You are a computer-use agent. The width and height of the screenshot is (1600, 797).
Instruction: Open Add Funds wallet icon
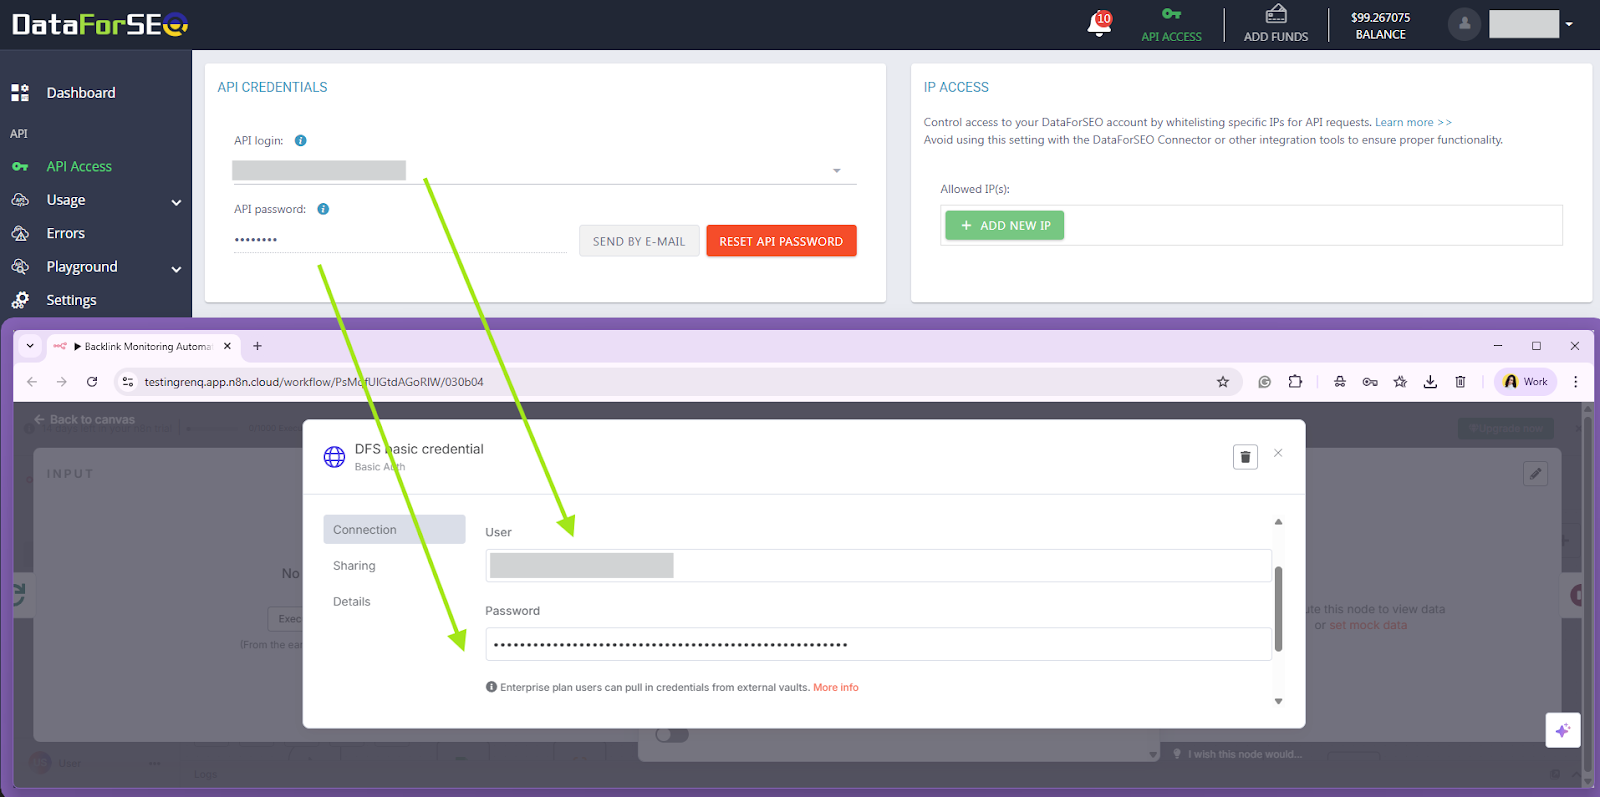click(1276, 14)
